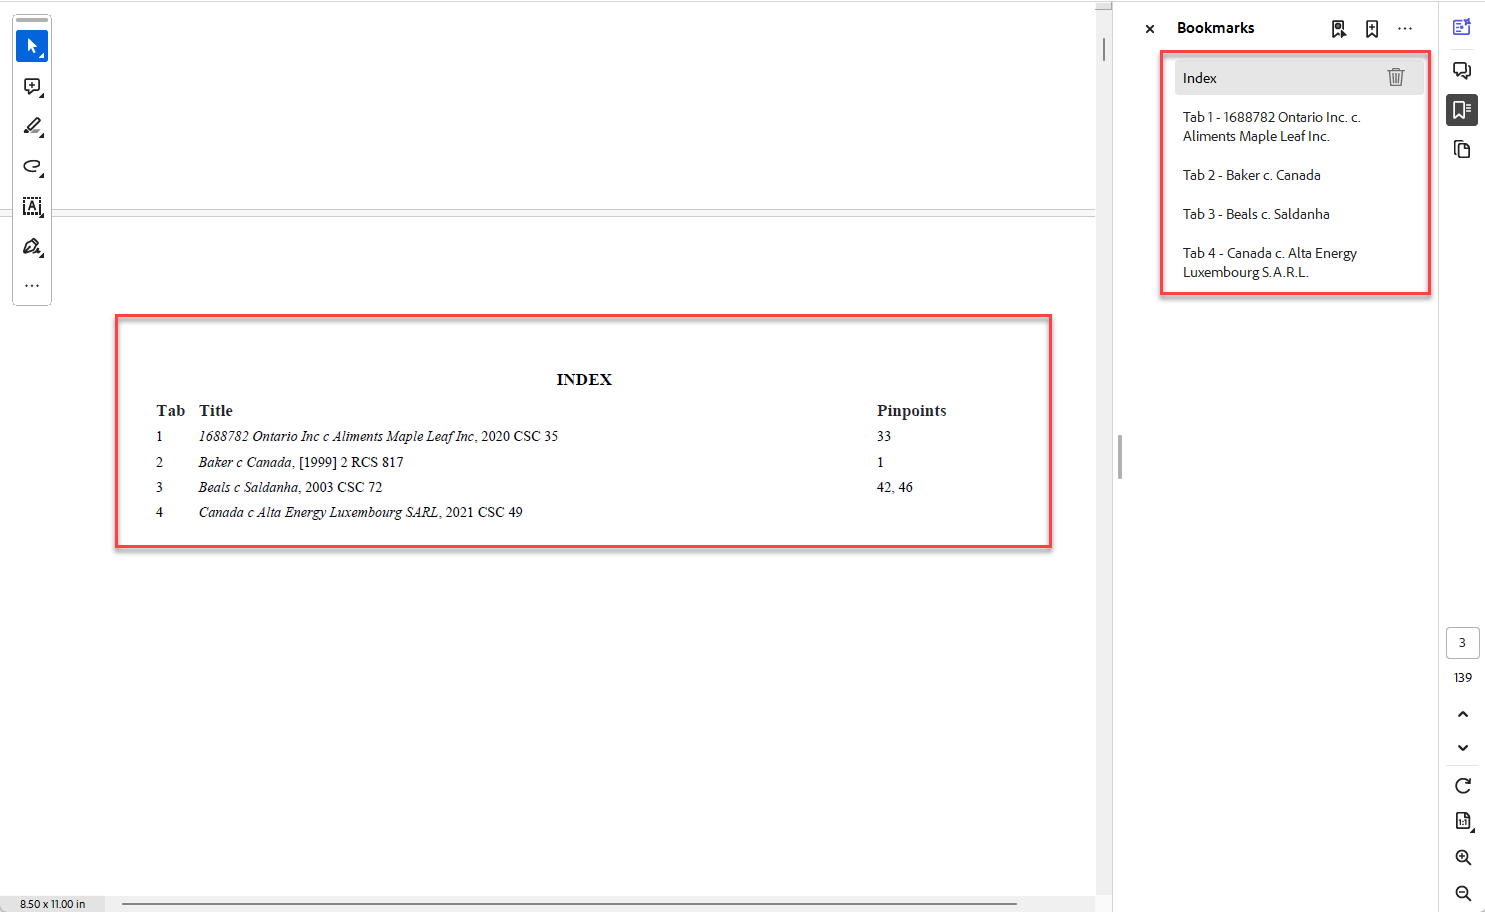Open the comments panel
The image size is (1485, 912).
1462,70
